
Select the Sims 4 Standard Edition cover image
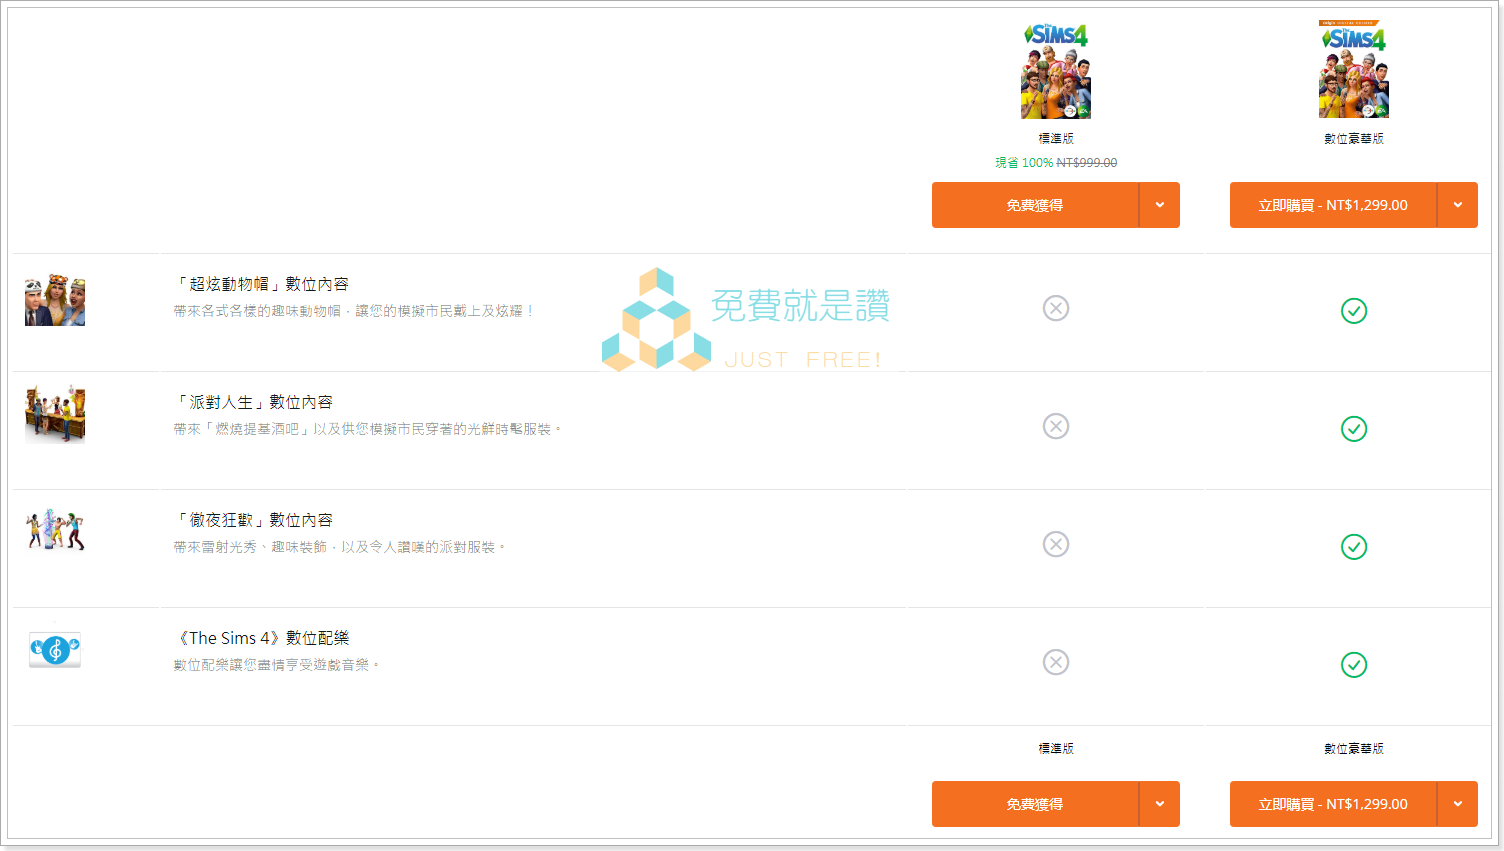1055,70
